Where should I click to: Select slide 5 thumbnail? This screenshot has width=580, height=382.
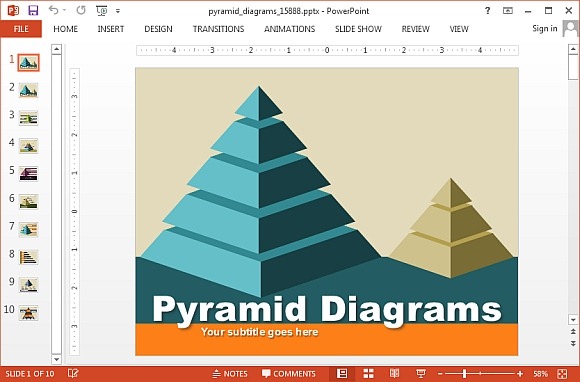click(x=28, y=173)
